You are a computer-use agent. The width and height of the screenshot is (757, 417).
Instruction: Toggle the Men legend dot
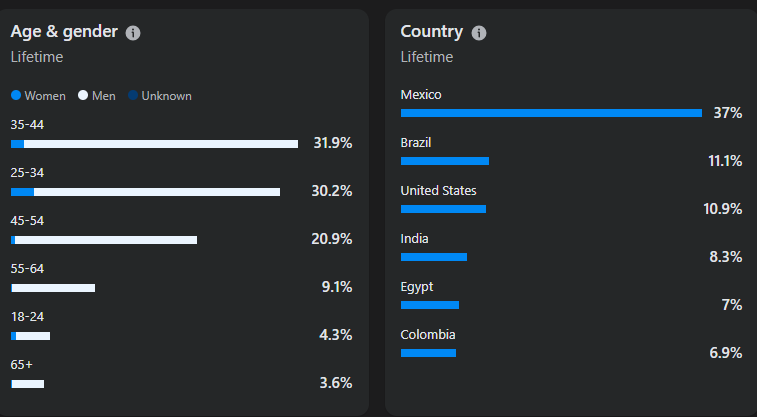[x=83, y=96]
